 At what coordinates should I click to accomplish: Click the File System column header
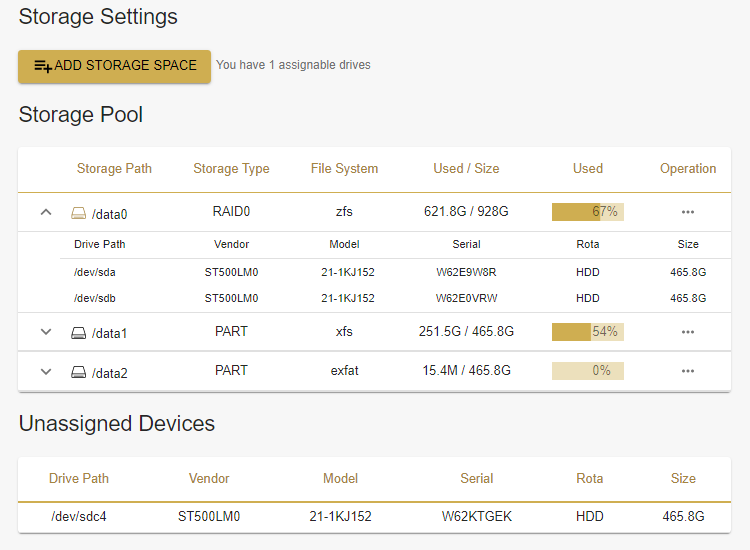click(344, 168)
